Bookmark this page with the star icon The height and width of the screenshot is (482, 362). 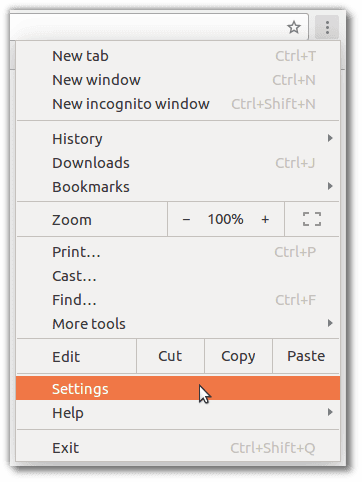point(294,27)
